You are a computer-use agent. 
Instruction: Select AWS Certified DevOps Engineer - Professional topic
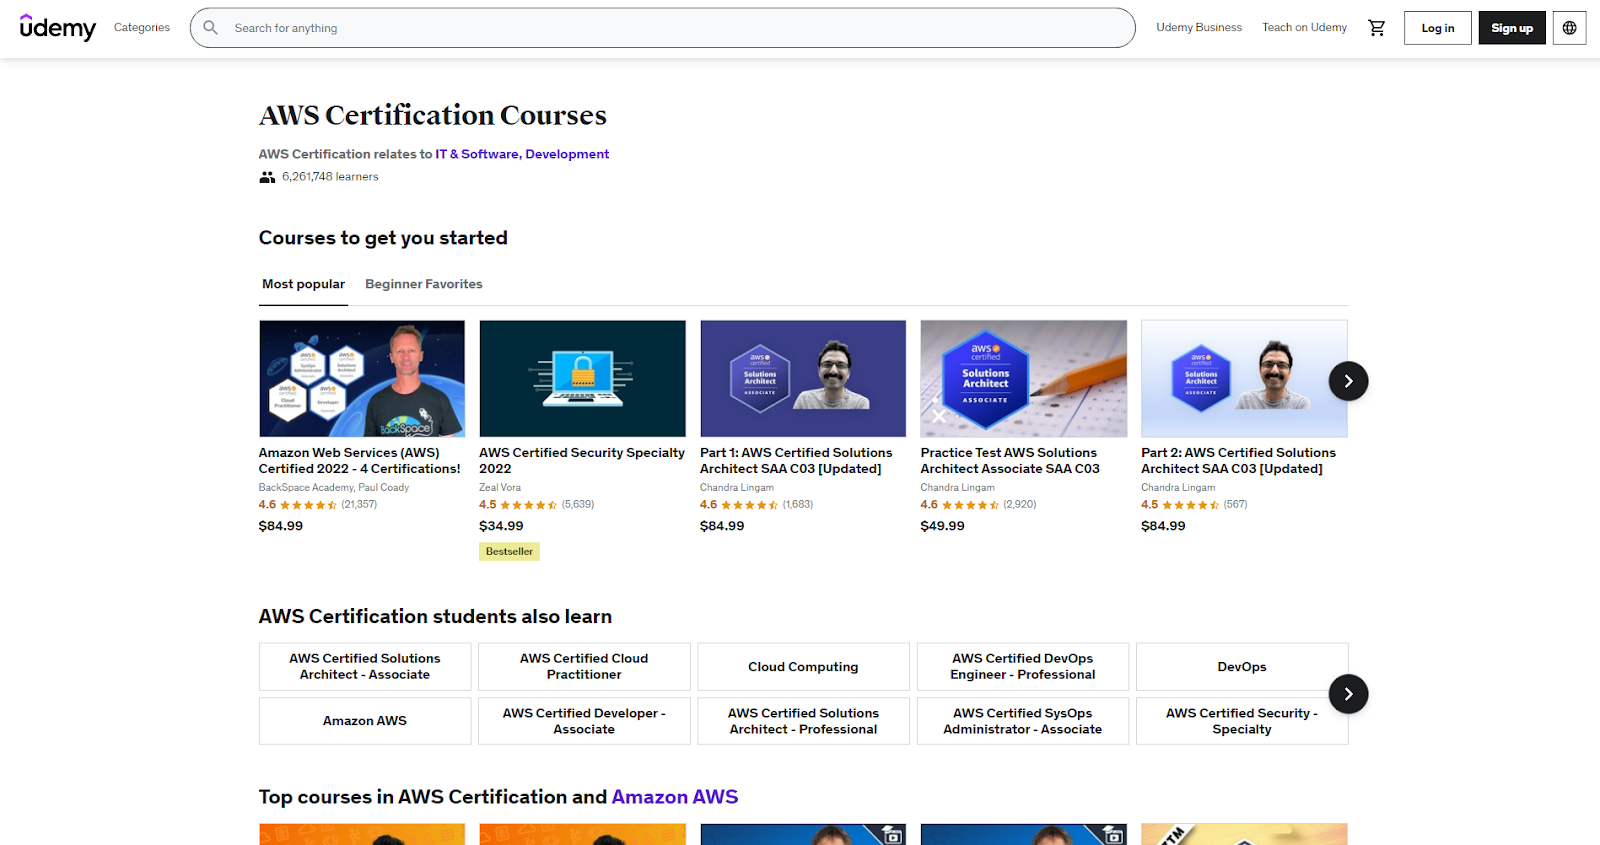1023,666
